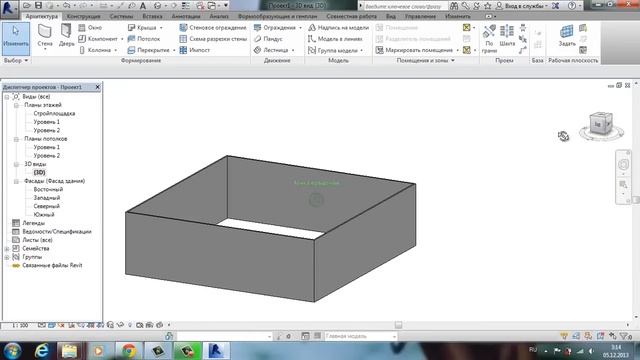Click the Open folder icon in quick access toolbar
This screenshot has height=360, width=640.
tap(27, 5)
